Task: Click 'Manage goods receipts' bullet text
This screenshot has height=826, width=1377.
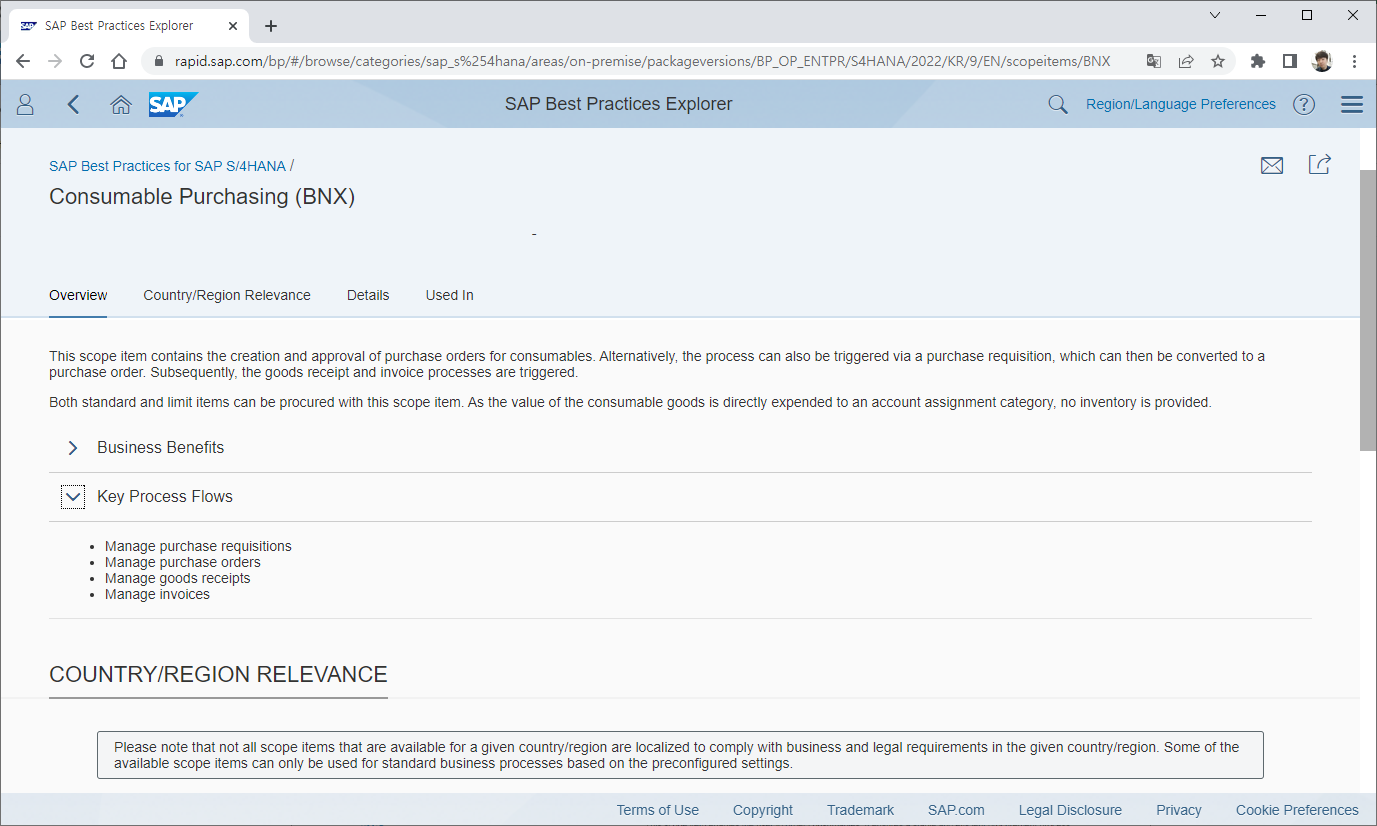Action: [x=178, y=578]
